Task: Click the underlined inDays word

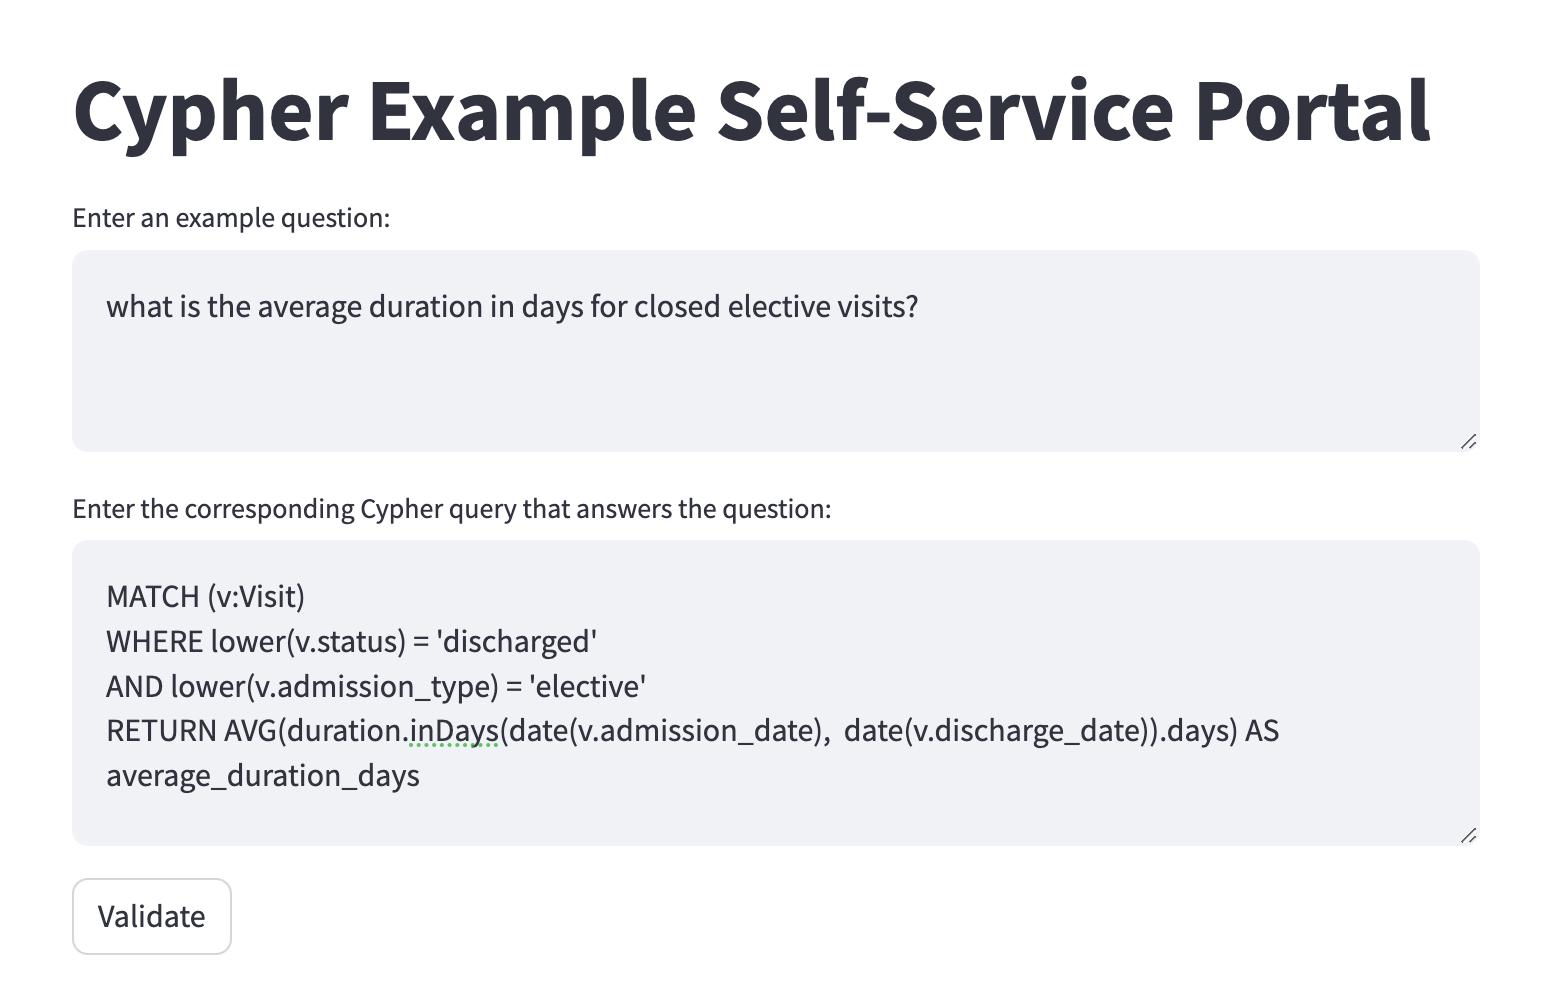Action: click(x=454, y=731)
